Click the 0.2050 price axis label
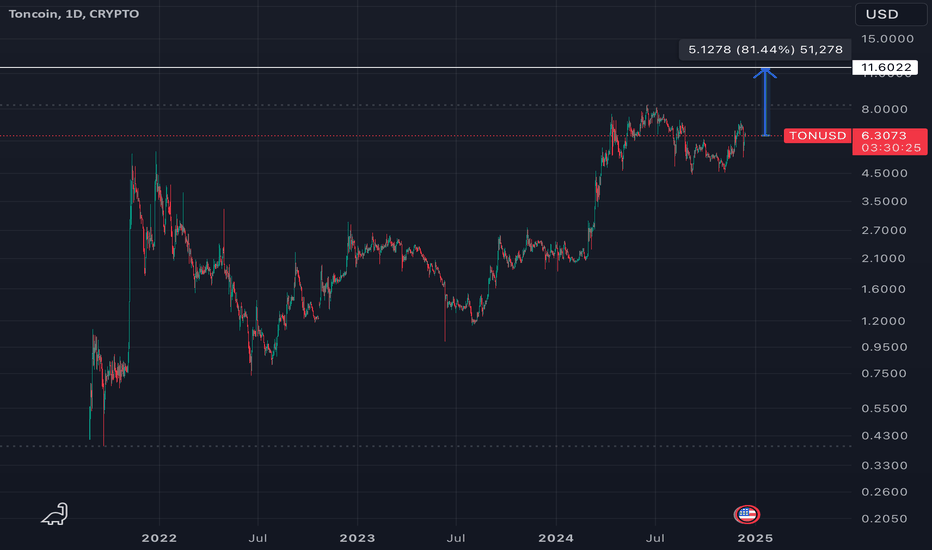 [884, 519]
